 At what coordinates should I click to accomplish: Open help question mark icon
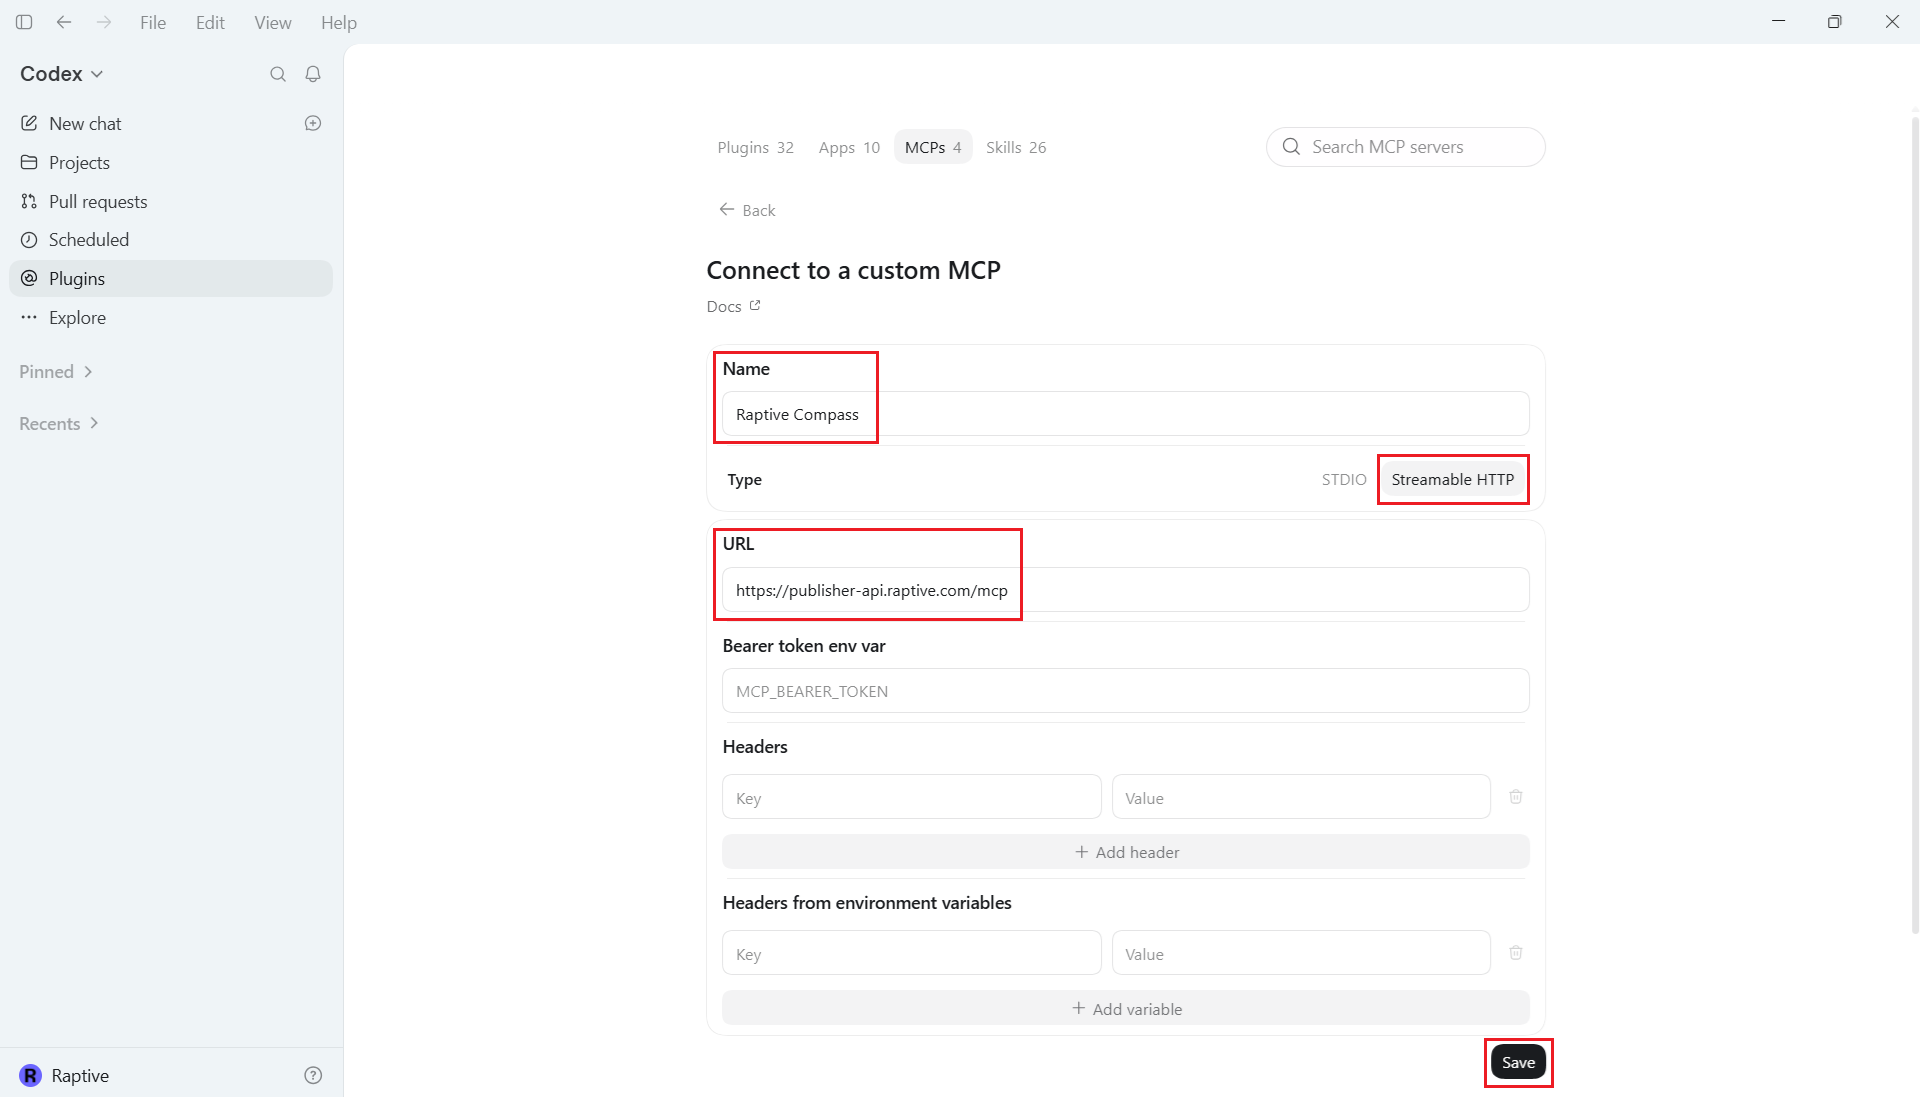(313, 1075)
